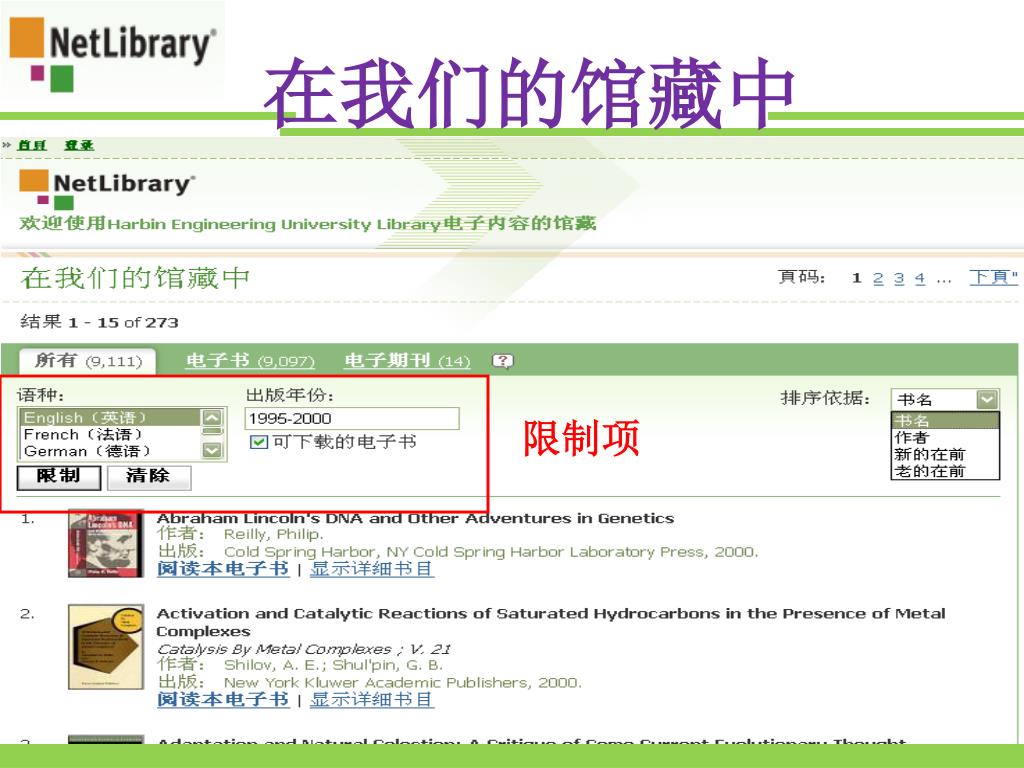
Task: Click title Activation and Catalytic Reactions of Saturated Hydrocarbons
Action: (x=551, y=622)
